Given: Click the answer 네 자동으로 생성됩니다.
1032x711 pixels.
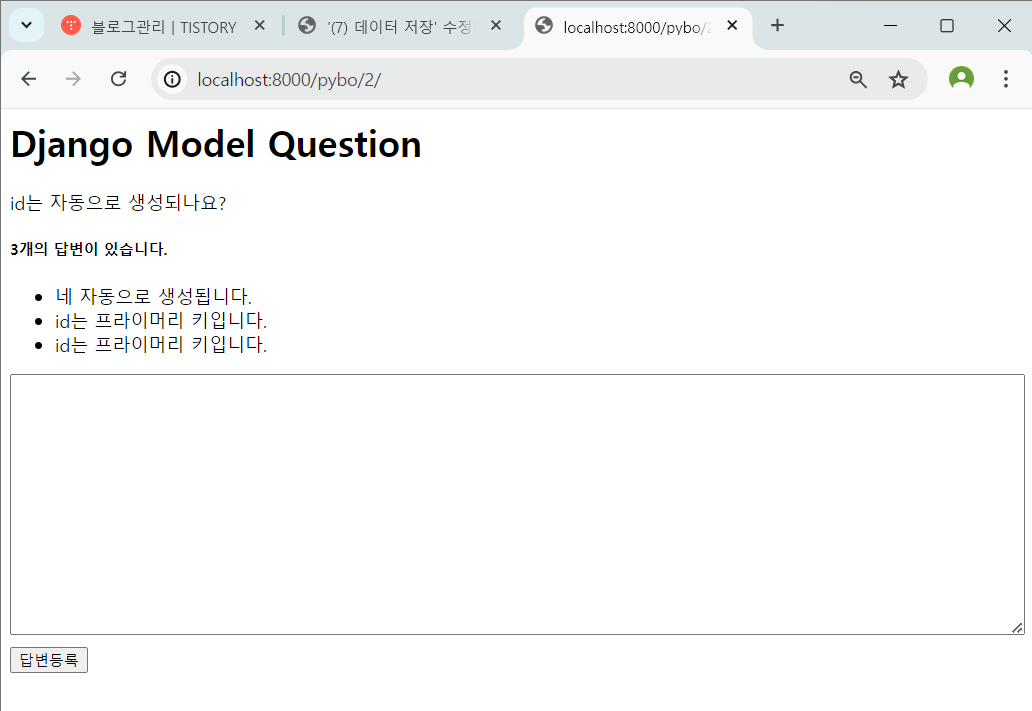Looking at the screenshot, I should (153, 296).
